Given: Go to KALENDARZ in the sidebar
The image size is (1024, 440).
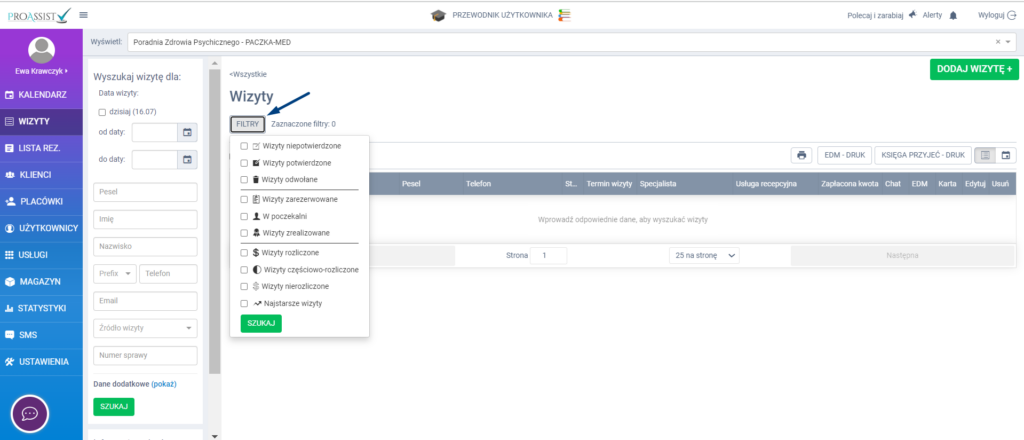Looking at the screenshot, I should pyautogui.click(x=41, y=95).
